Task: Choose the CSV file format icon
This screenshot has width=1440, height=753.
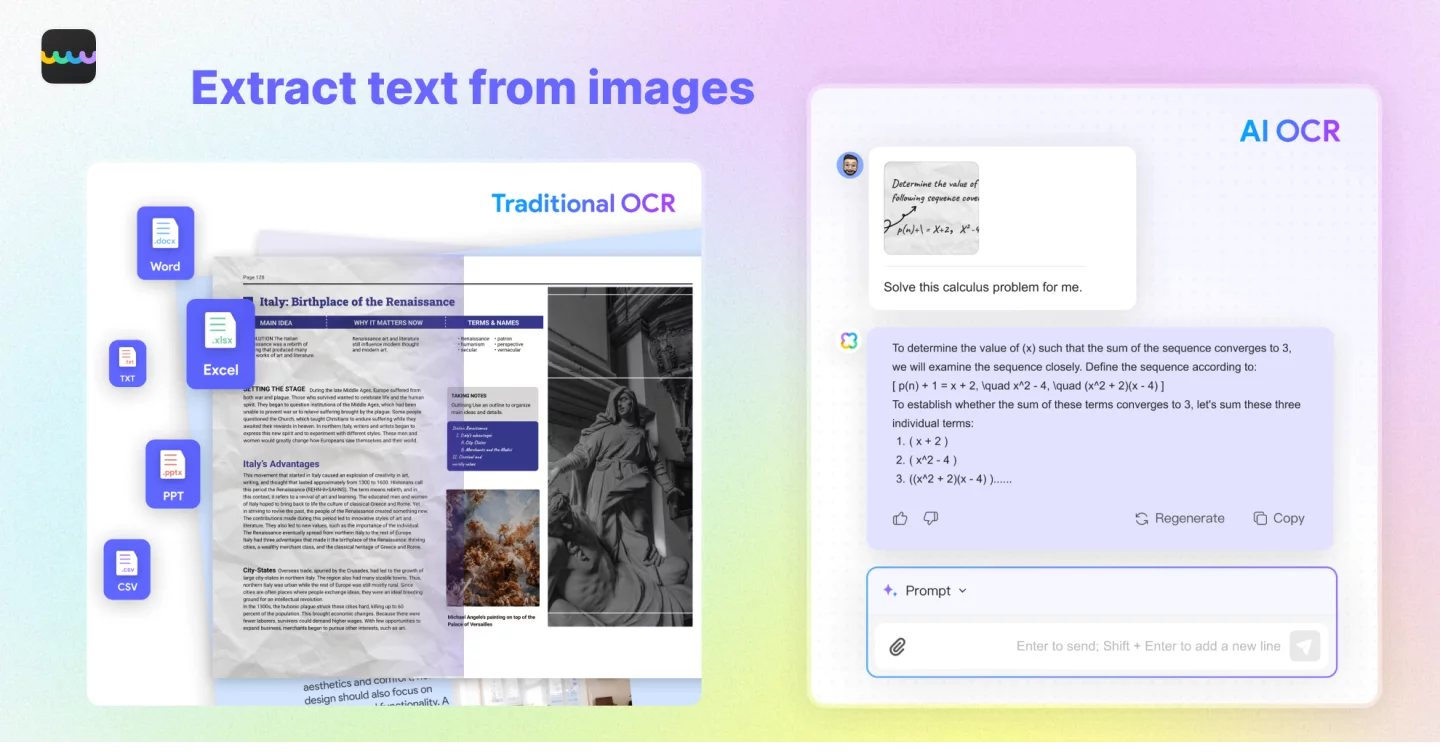Action: (127, 570)
